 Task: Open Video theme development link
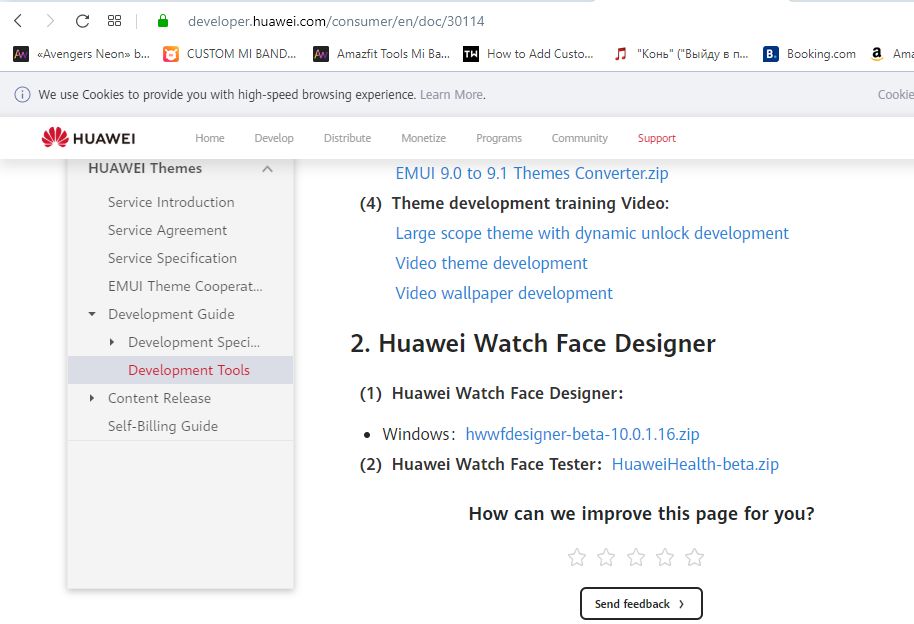point(491,263)
